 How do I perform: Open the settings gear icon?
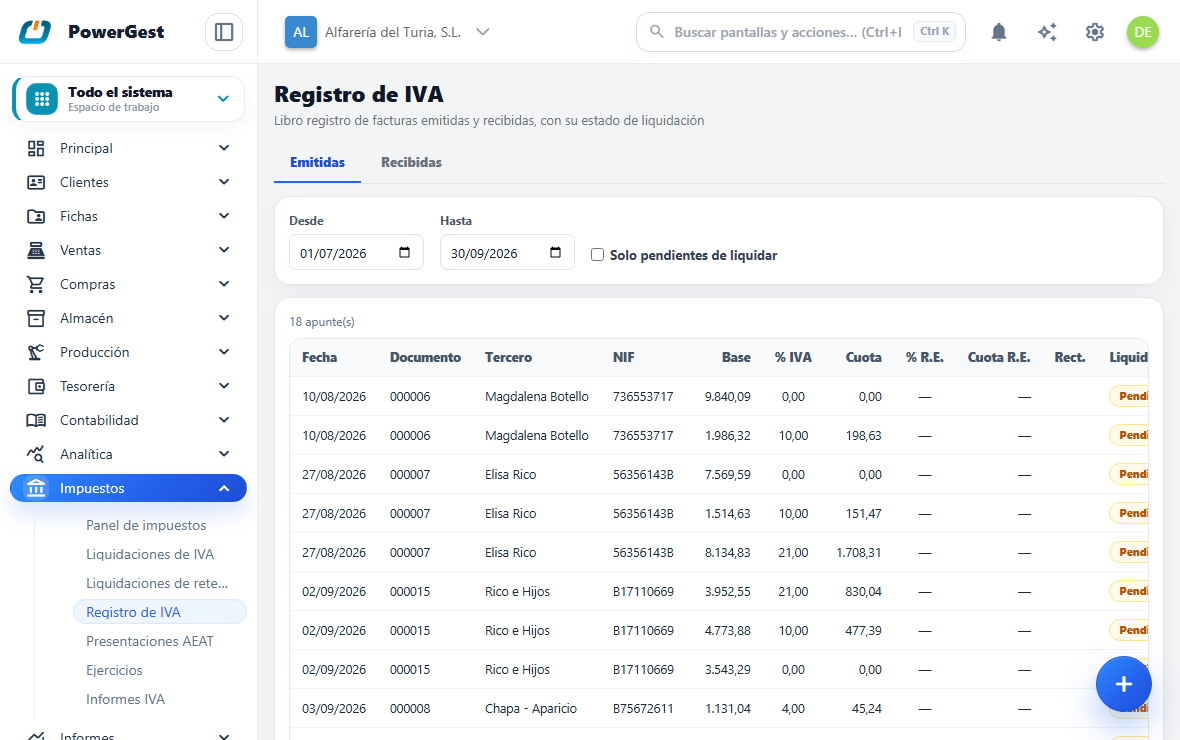pyautogui.click(x=1095, y=32)
